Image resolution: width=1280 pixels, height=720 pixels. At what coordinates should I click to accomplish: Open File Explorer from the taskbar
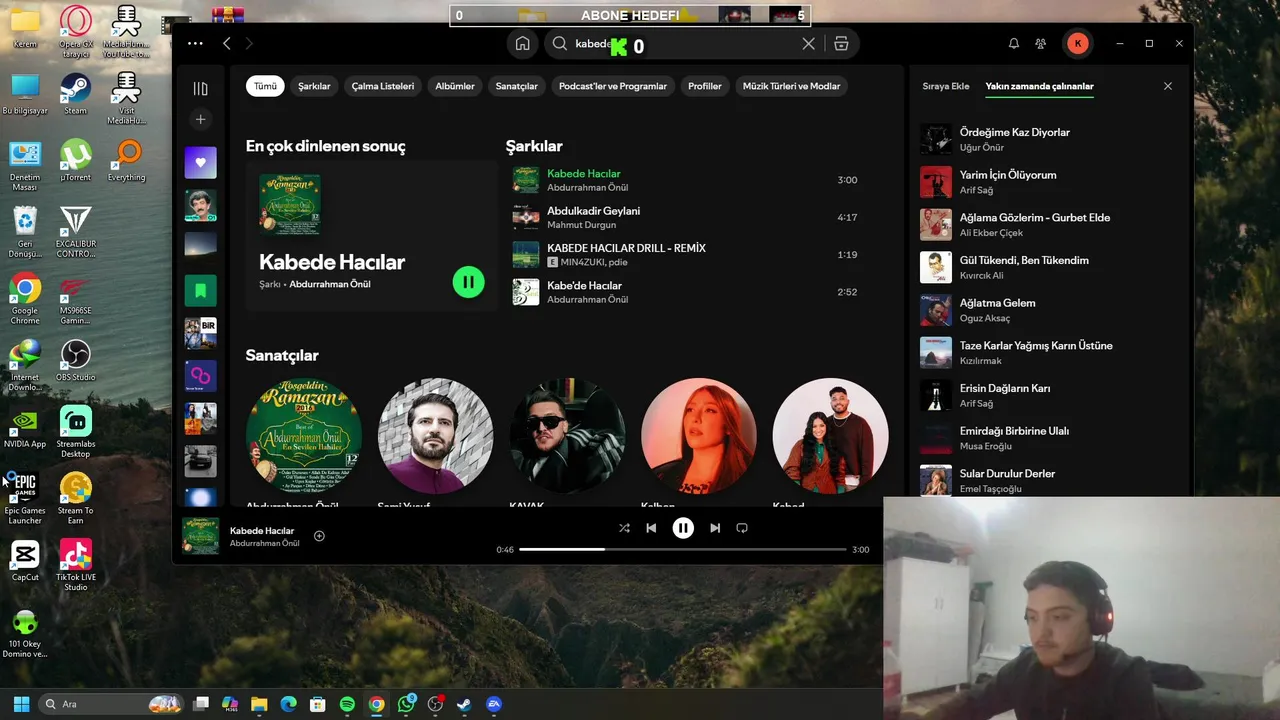259,704
